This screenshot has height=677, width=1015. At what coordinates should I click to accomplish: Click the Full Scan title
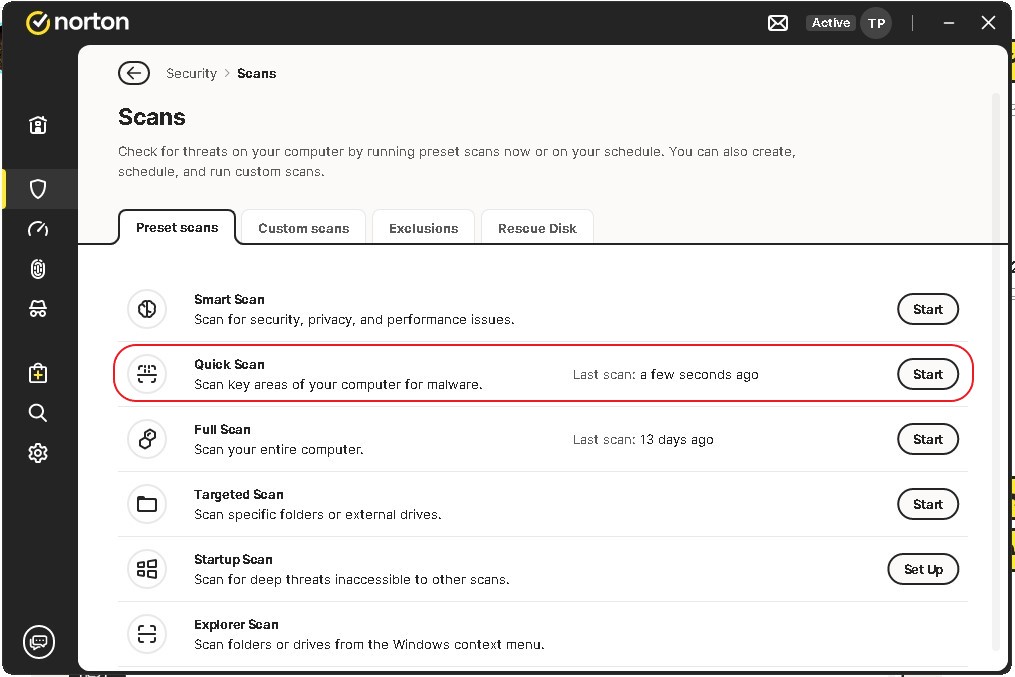click(222, 429)
